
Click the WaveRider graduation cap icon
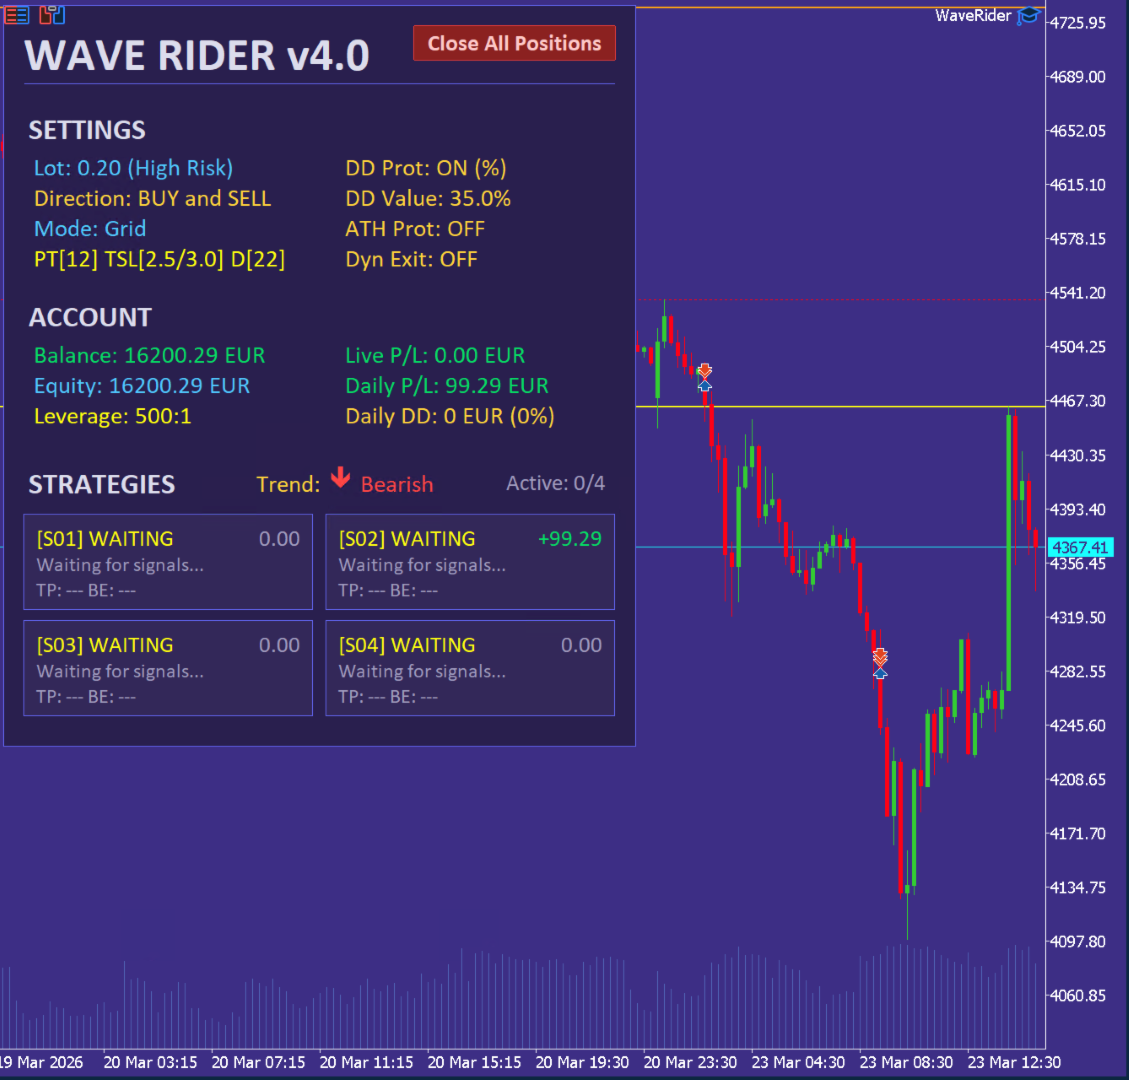click(1025, 15)
